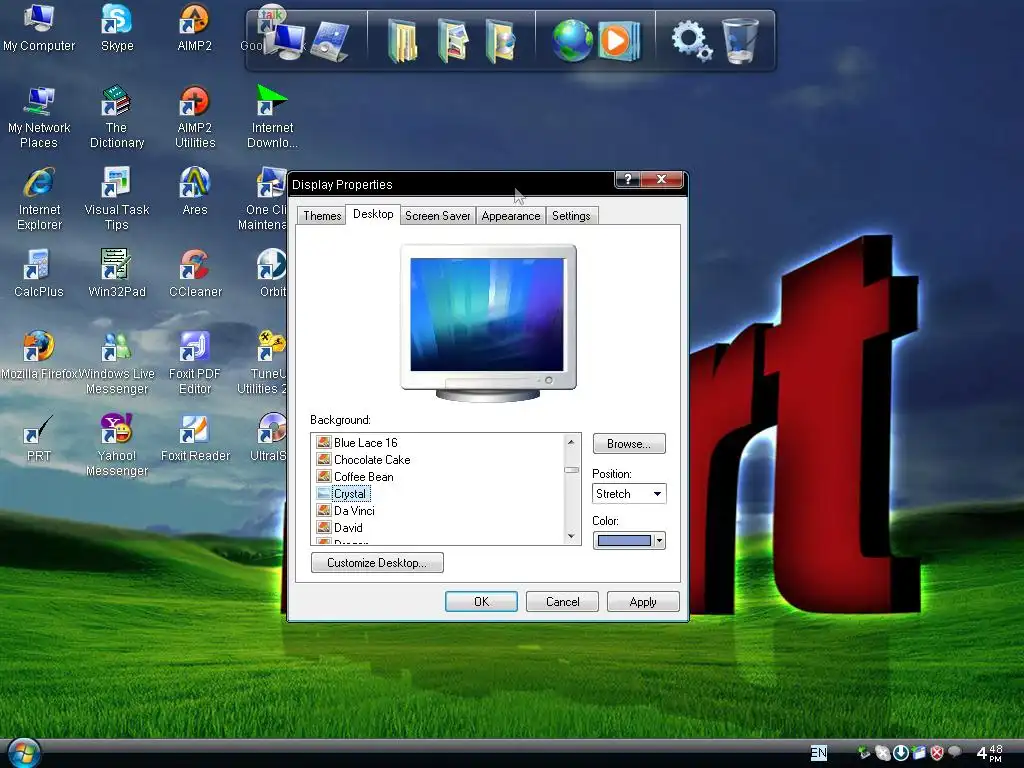The width and height of the screenshot is (1024, 768).
Task: Open Foxit Reader shortcut
Action: click(195, 438)
